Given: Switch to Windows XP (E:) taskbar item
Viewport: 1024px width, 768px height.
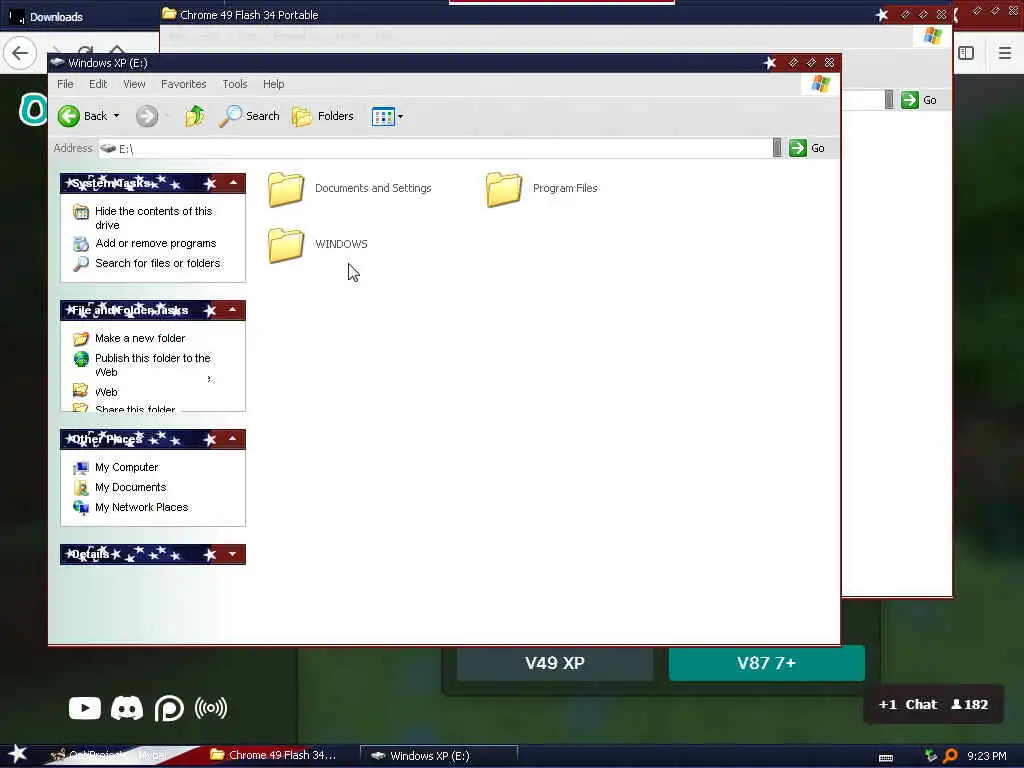Looking at the screenshot, I should pos(439,756).
